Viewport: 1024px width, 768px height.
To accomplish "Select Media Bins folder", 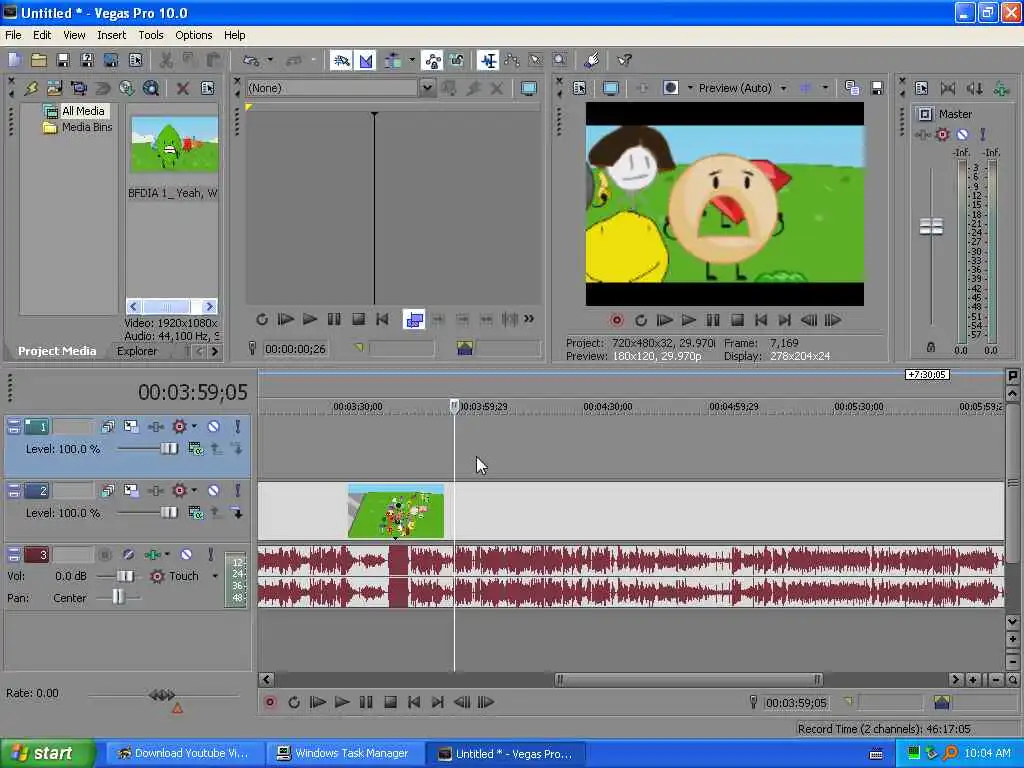I will [87, 127].
